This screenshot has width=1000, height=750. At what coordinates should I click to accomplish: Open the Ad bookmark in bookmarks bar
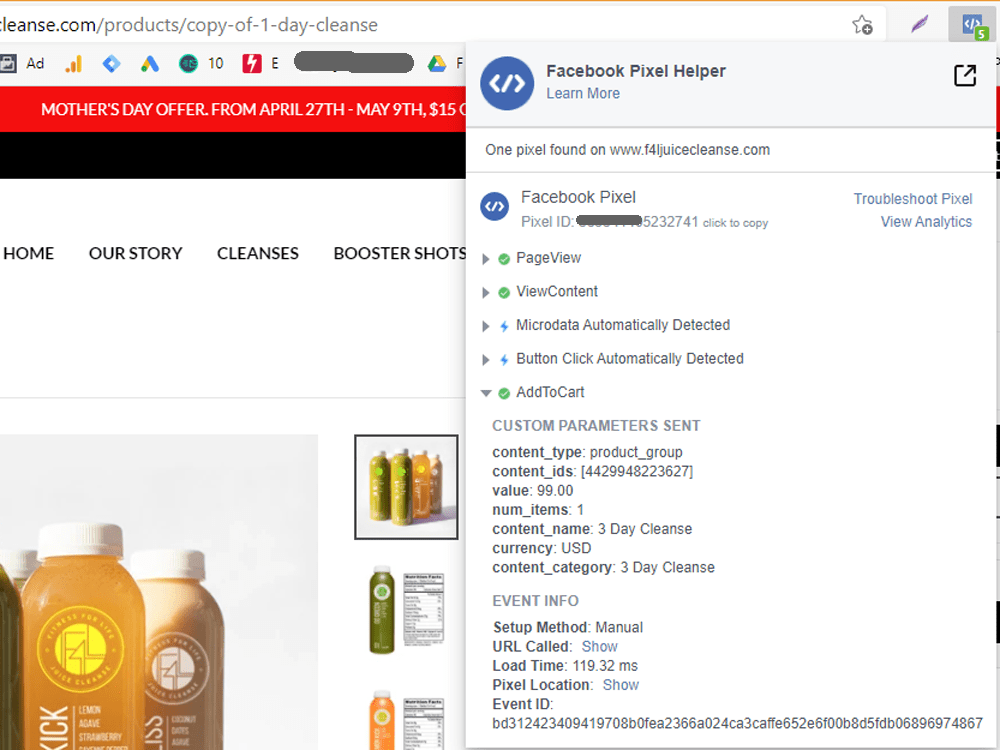point(23,63)
